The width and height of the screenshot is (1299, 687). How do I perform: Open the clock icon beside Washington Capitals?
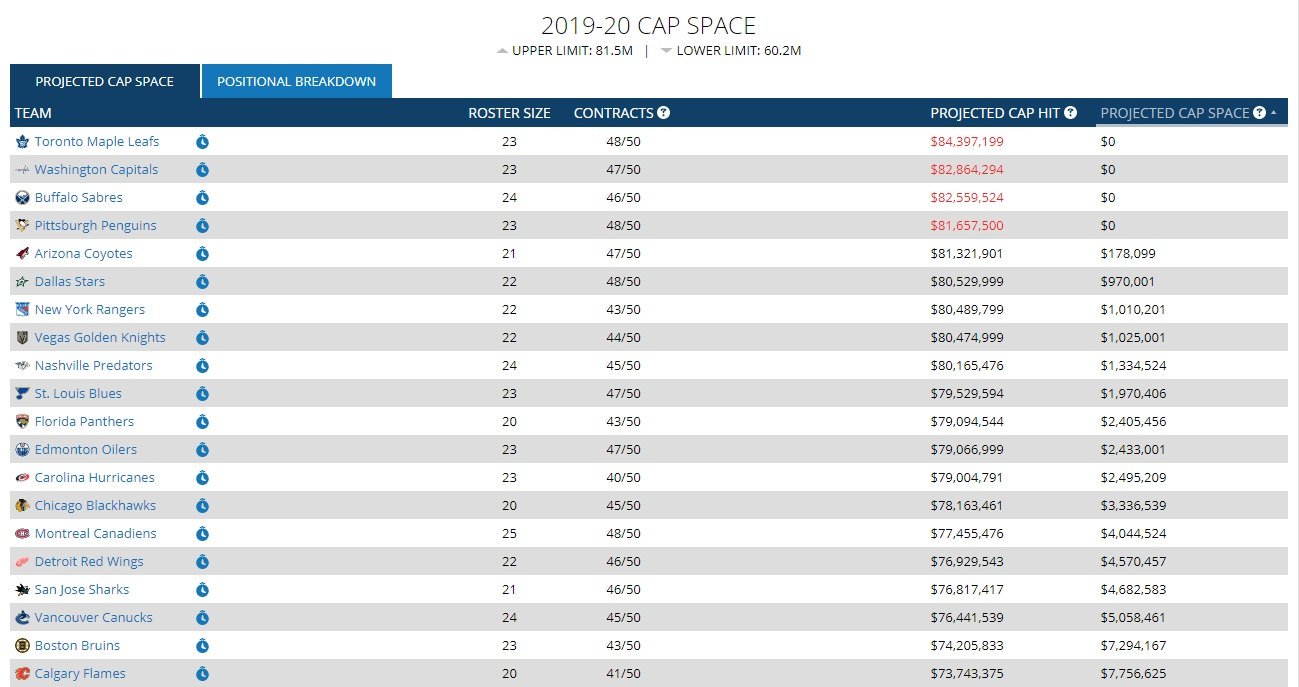[202, 170]
